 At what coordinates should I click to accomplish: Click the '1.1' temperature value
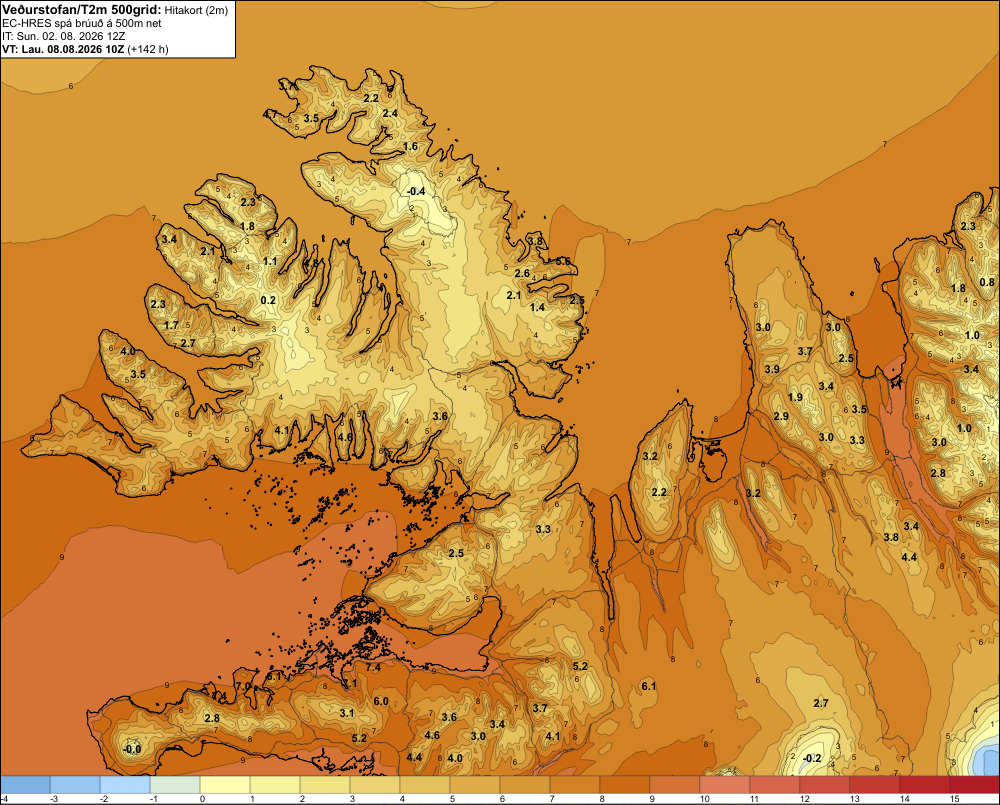(270, 262)
